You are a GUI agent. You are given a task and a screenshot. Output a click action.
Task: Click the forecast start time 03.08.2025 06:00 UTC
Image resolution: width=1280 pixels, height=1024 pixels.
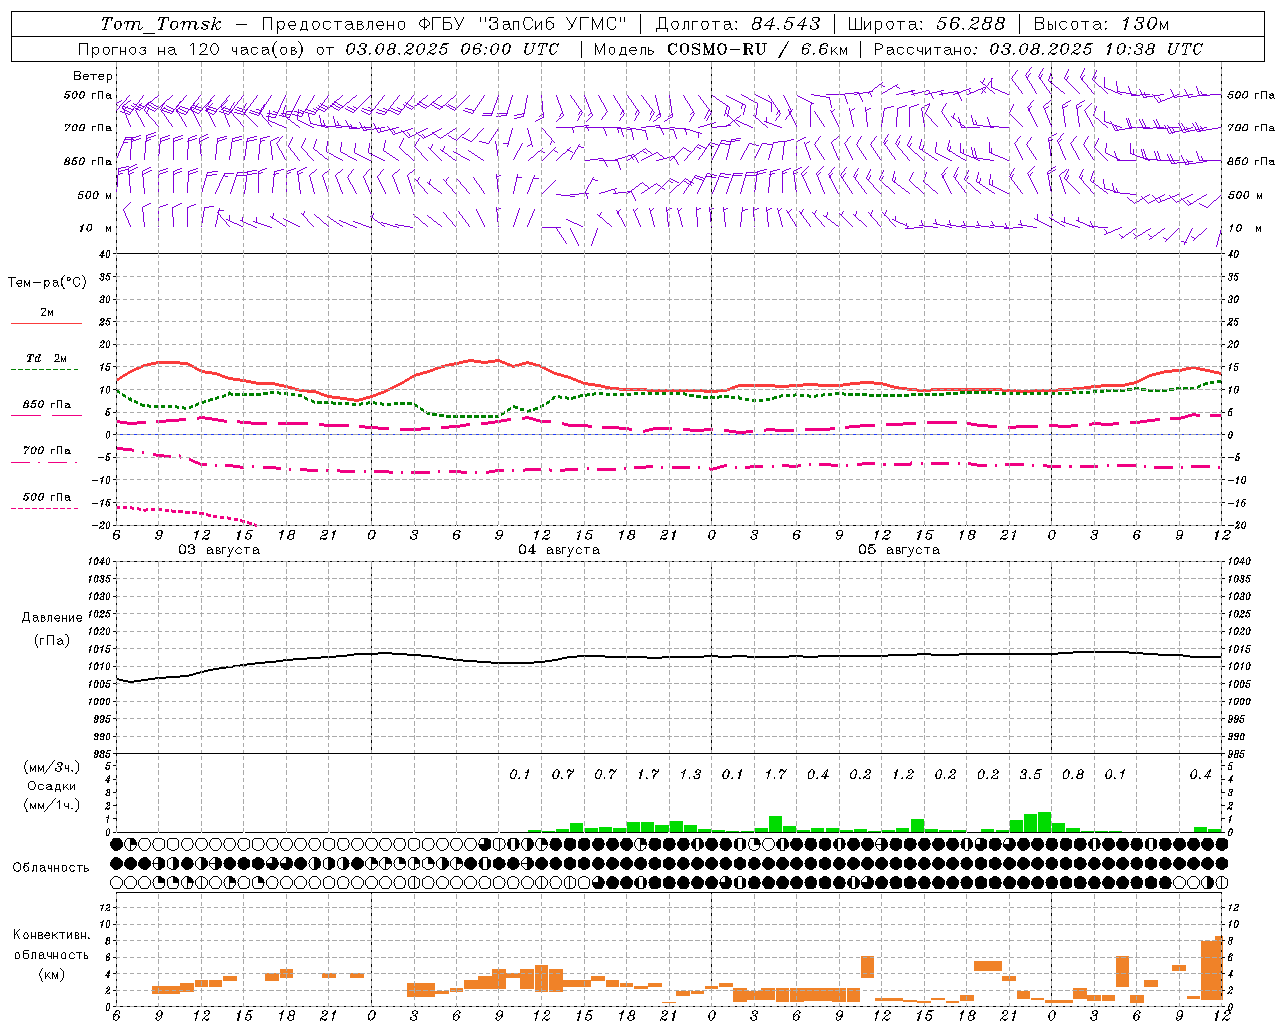click(453, 49)
